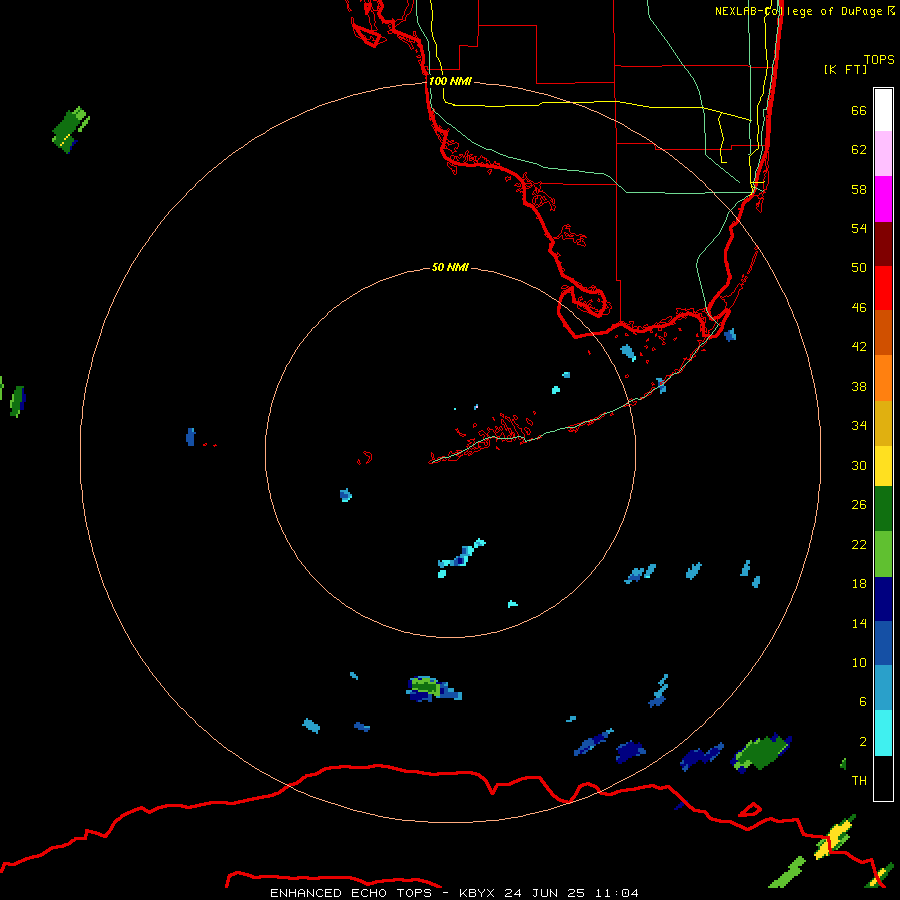The height and width of the screenshot is (900, 900).
Task: Click the green echo cell at the upper left
Action: pyautogui.click(x=71, y=129)
